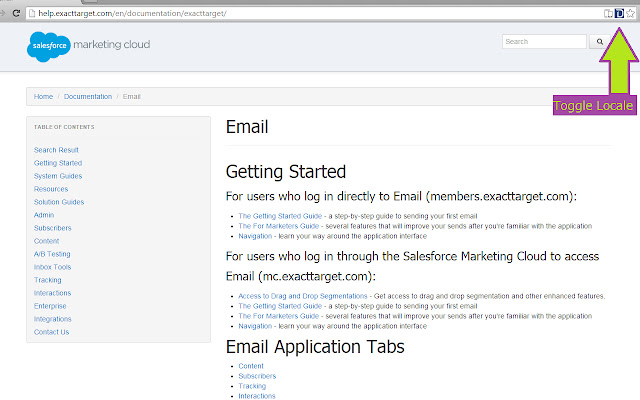Click the magnifier search button
640x400 pixels.
[x=600, y=42]
